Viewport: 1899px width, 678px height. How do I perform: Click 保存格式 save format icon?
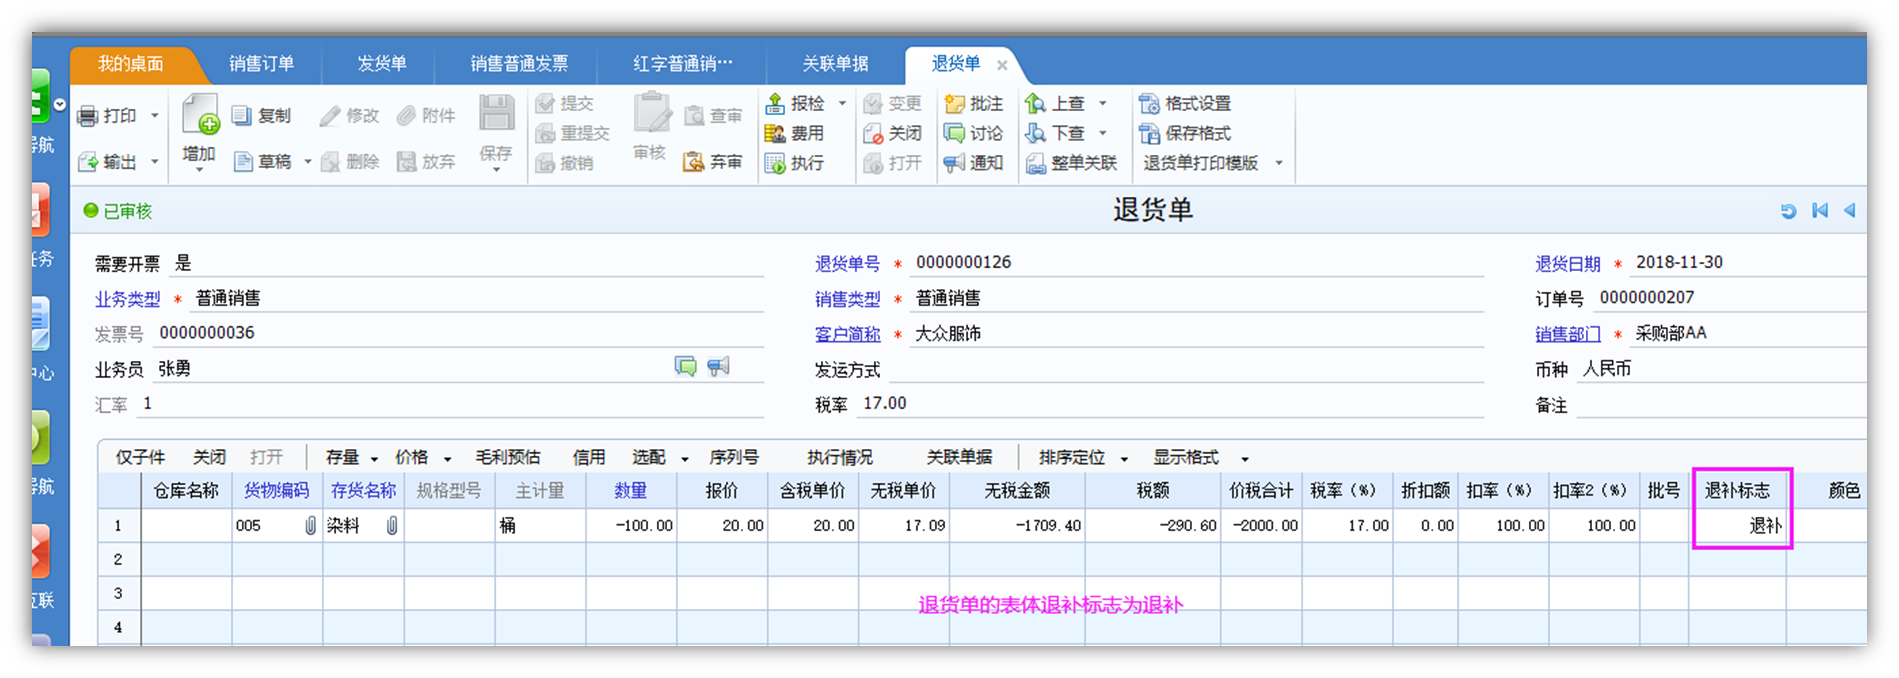pos(1150,133)
